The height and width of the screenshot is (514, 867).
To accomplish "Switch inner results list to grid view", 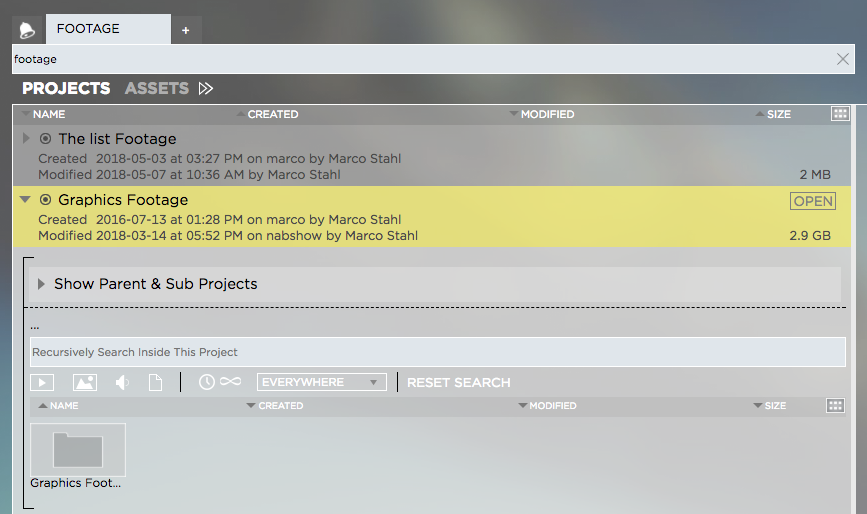I will point(836,406).
